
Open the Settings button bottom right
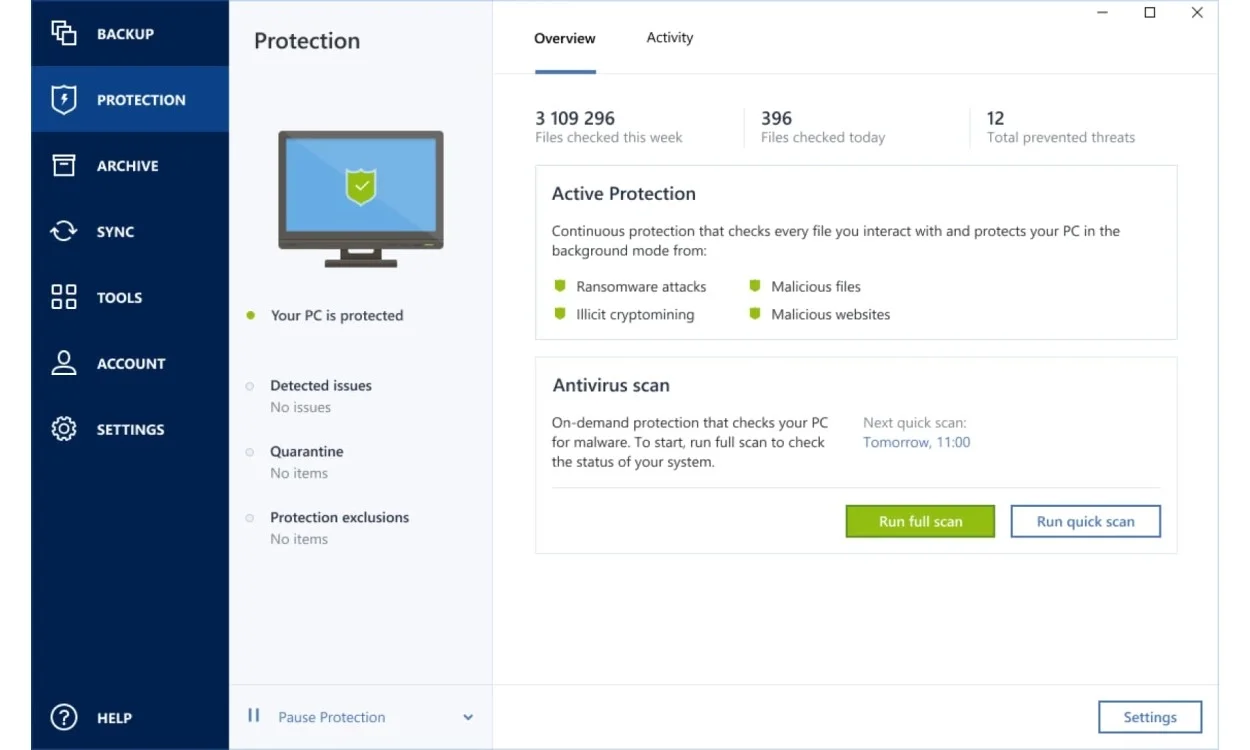tap(1149, 717)
